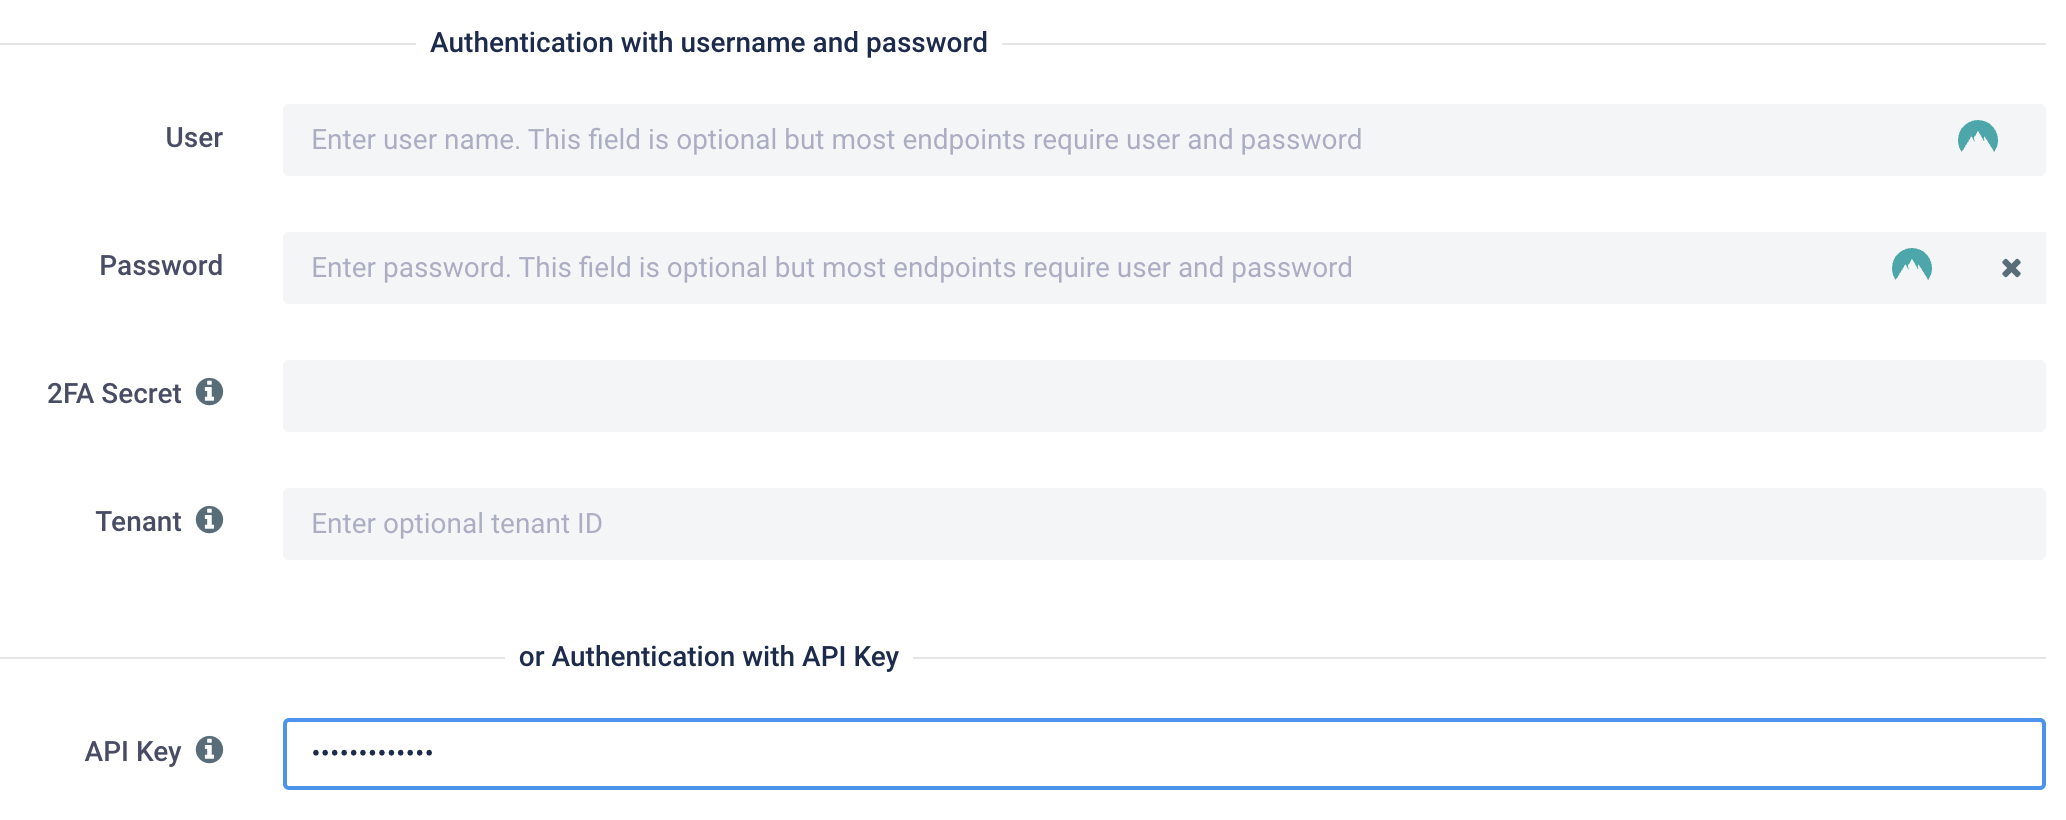This screenshot has width=2066, height=820.
Task: Open the Tenant info icon
Action: click(x=209, y=520)
